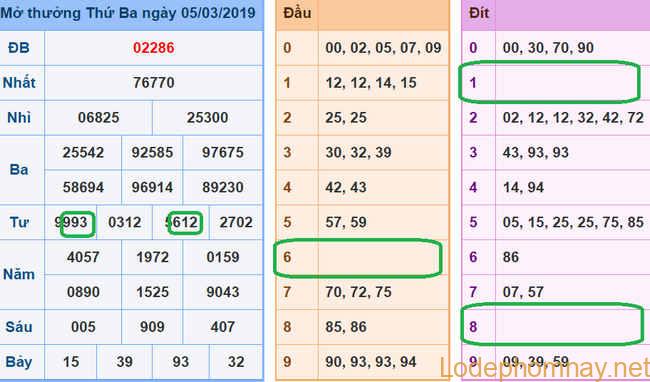Click seventh prize number 39 in Bảy row
This screenshot has width=650, height=382.
pyautogui.click(x=125, y=362)
